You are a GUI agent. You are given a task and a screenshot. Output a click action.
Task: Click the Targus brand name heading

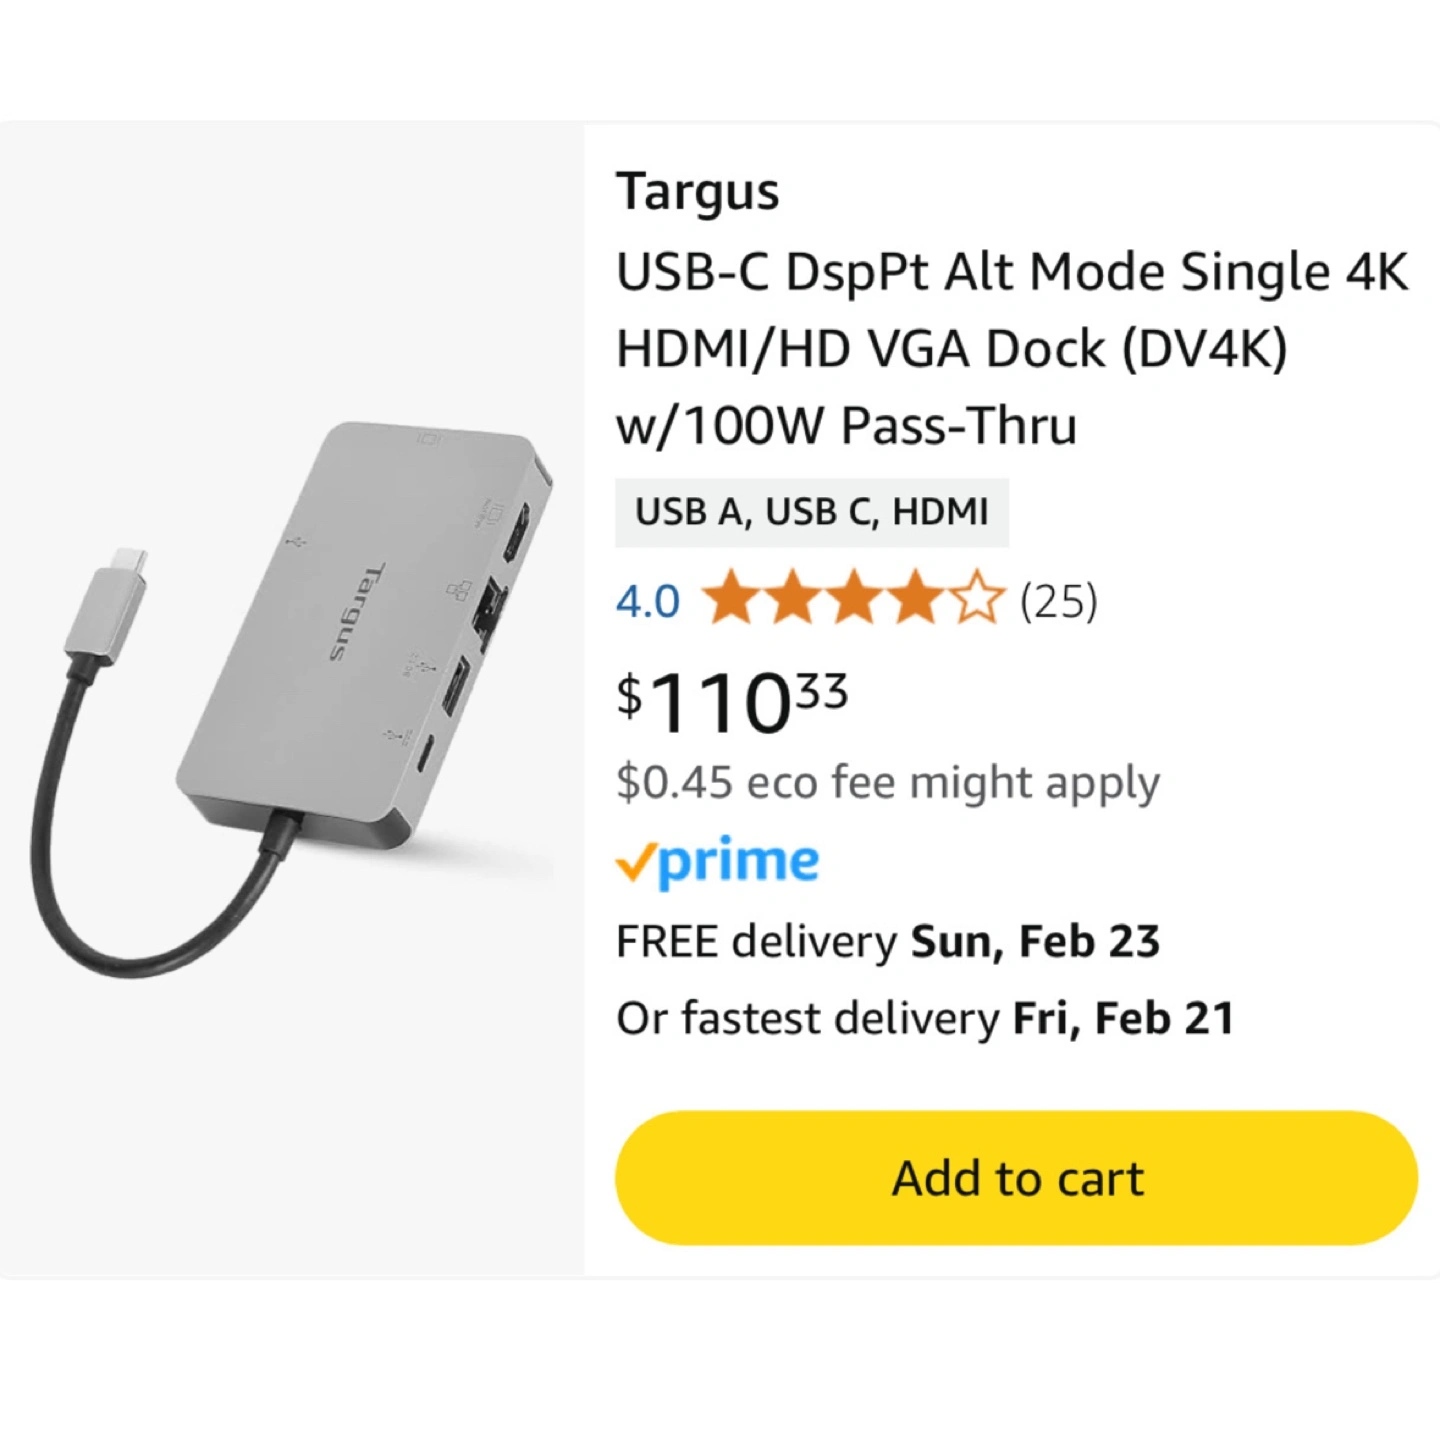(697, 191)
